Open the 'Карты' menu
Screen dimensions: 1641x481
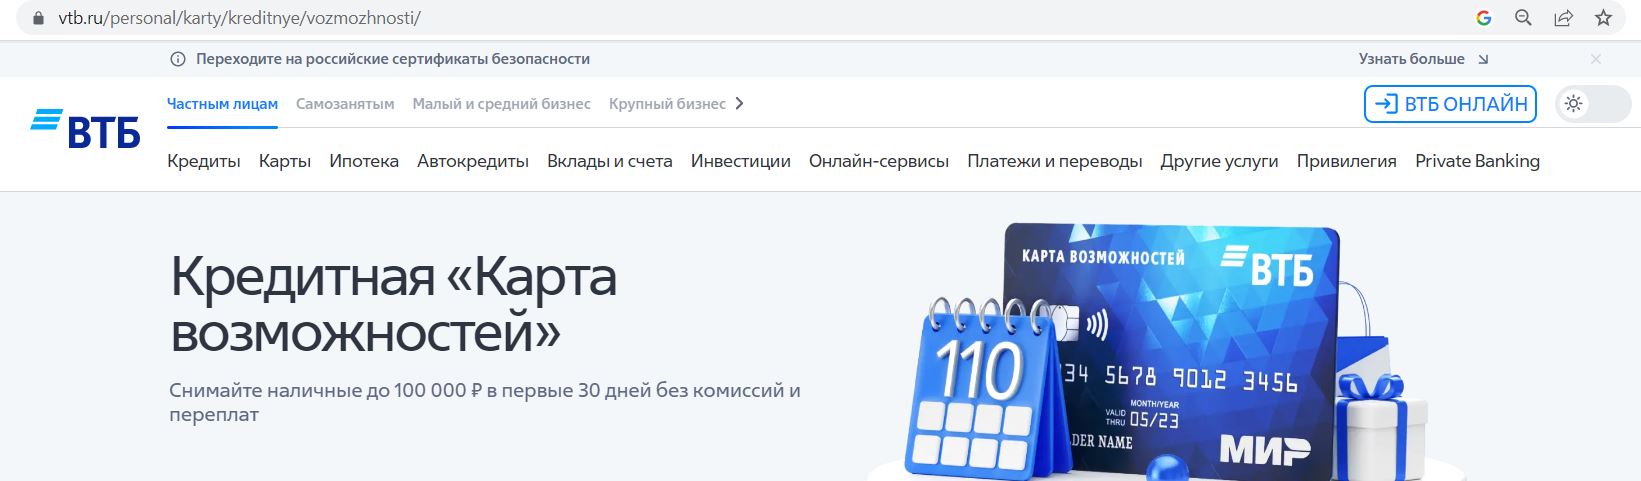pos(285,161)
